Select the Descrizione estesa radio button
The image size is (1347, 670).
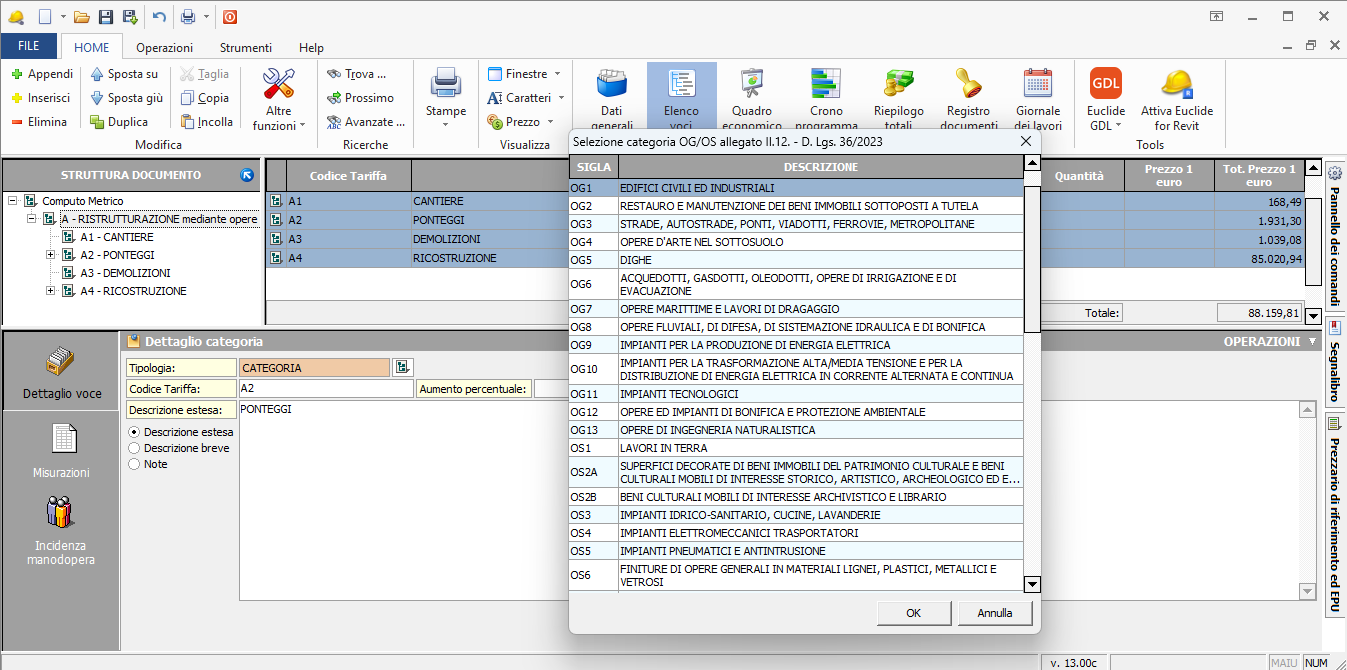coord(134,432)
